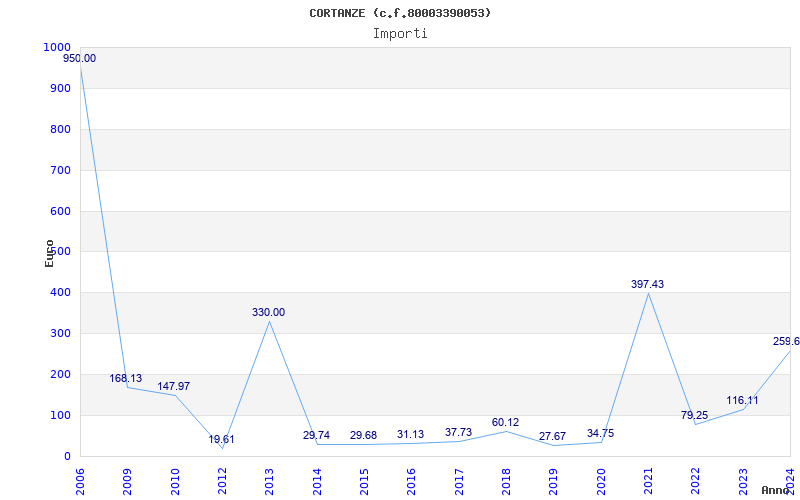Click the 31.13 data label

(411, 434)
